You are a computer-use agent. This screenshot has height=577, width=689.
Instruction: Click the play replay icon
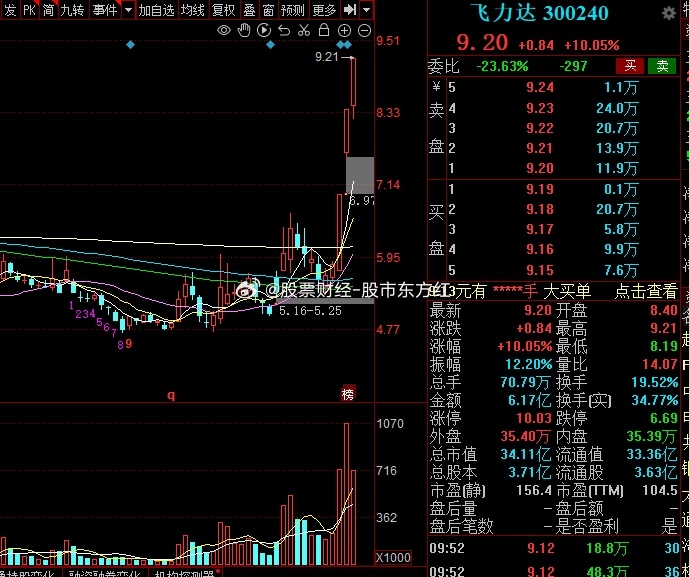pos(264,30)
